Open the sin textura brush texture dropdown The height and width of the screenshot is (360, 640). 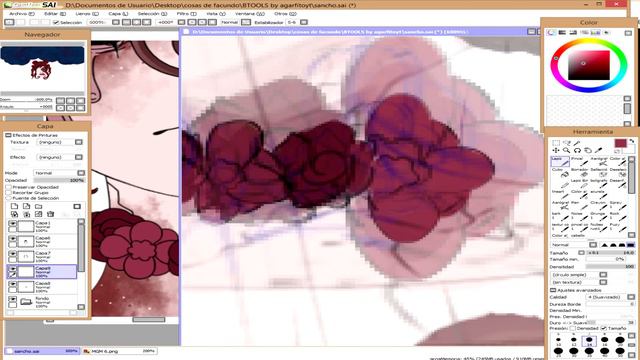(603, 282)
